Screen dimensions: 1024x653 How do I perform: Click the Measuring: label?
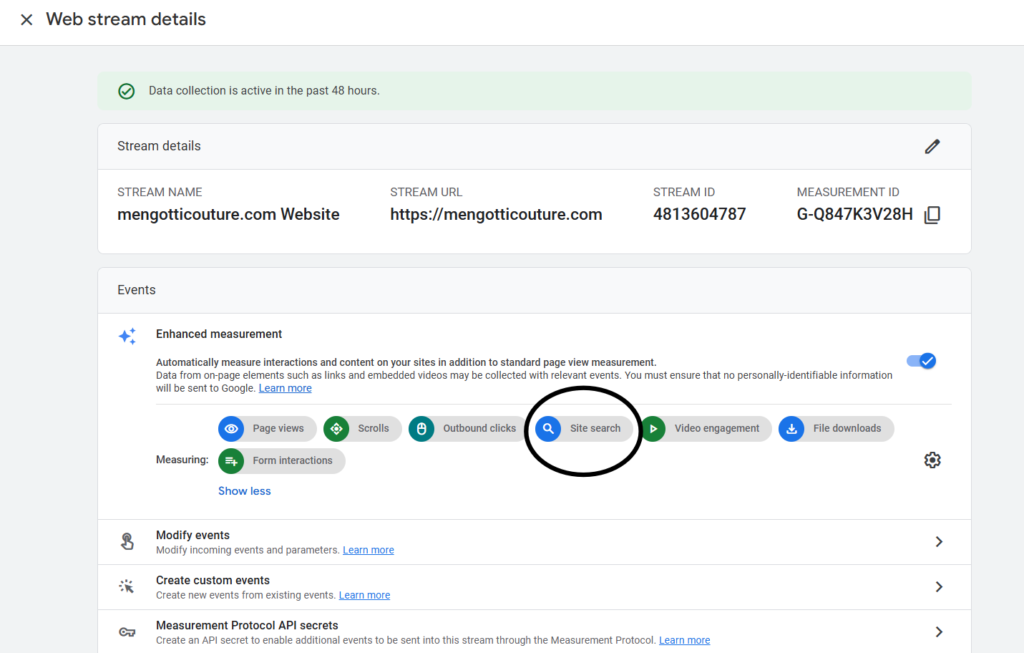coord(182,460)
